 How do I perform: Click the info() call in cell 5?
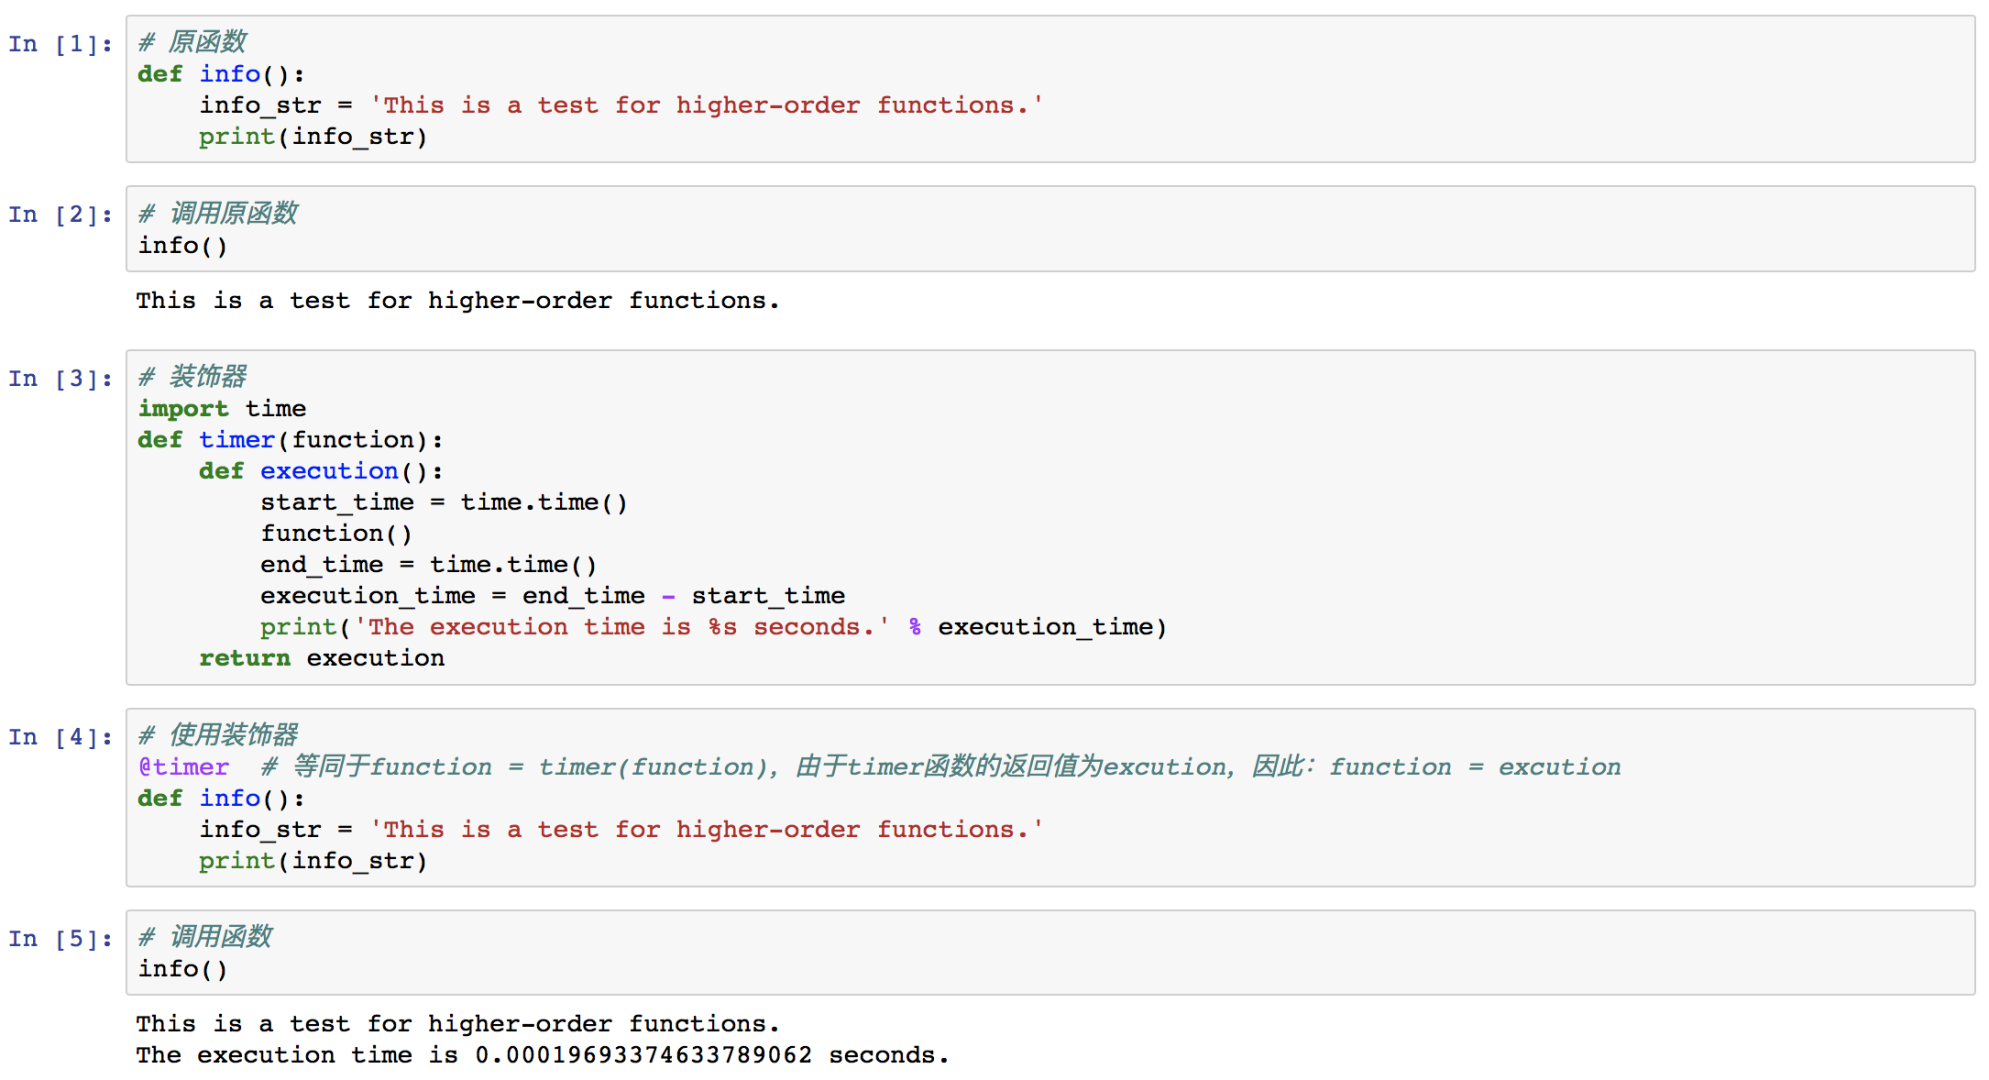(183, 969)
